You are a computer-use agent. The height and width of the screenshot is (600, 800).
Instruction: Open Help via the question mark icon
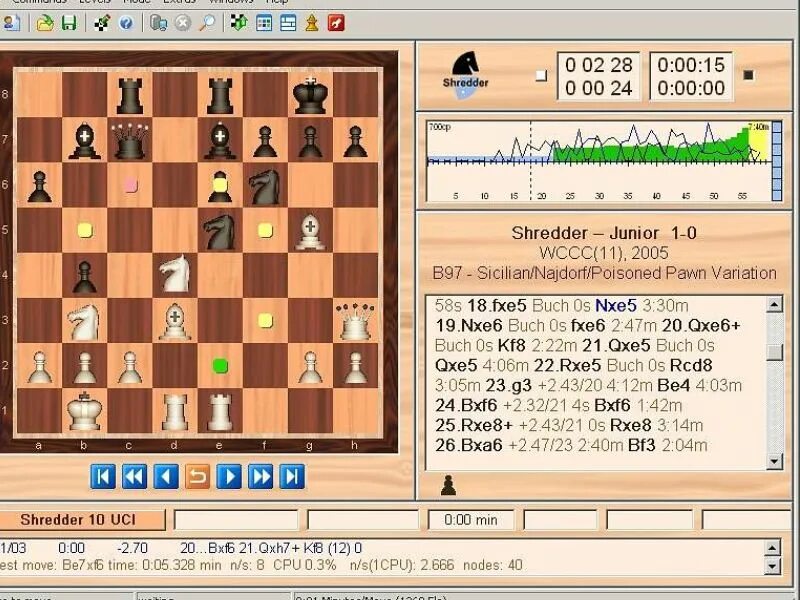[x=123, y=22]
